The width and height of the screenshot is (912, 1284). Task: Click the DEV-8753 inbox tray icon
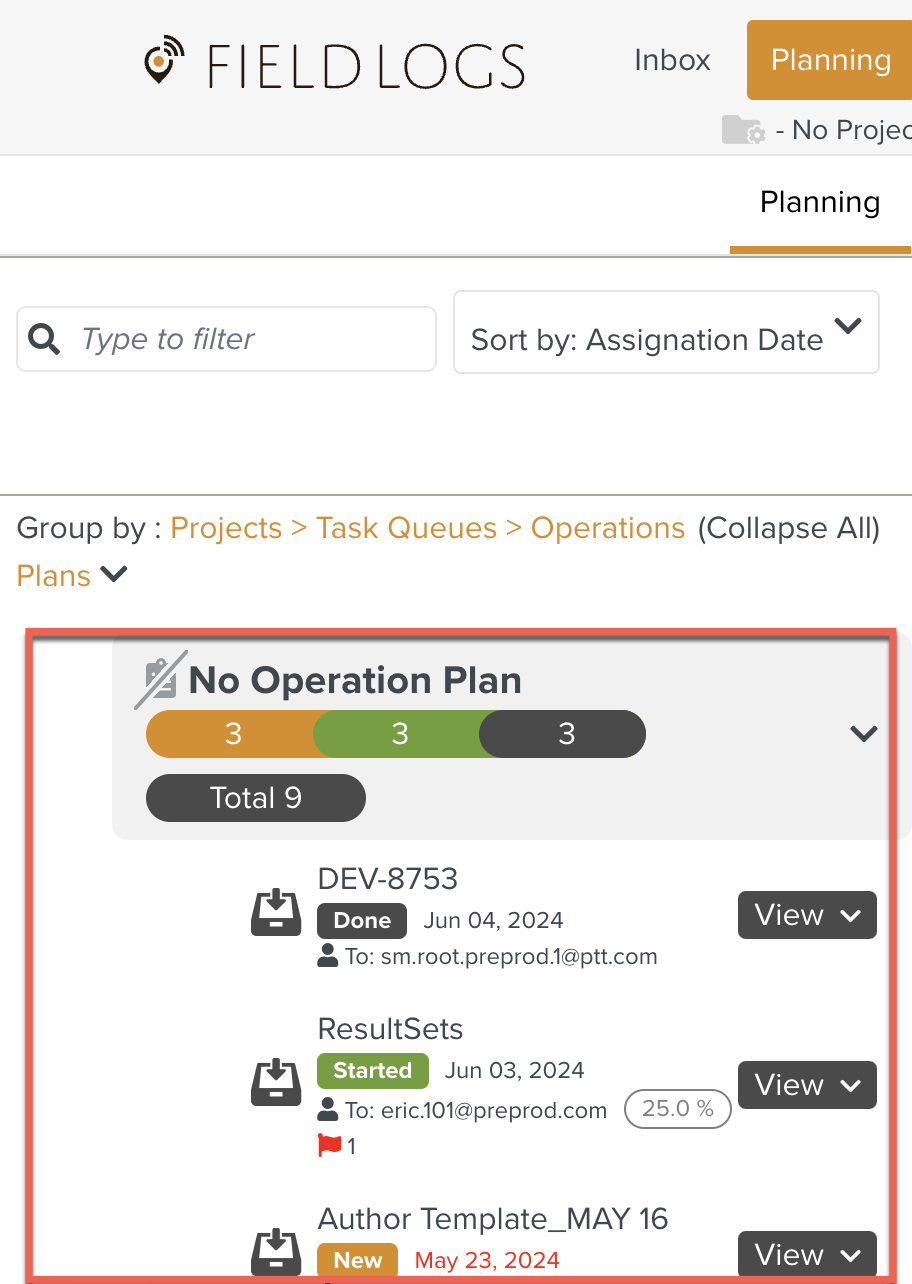pyautogui.click(x=275, y=913)
